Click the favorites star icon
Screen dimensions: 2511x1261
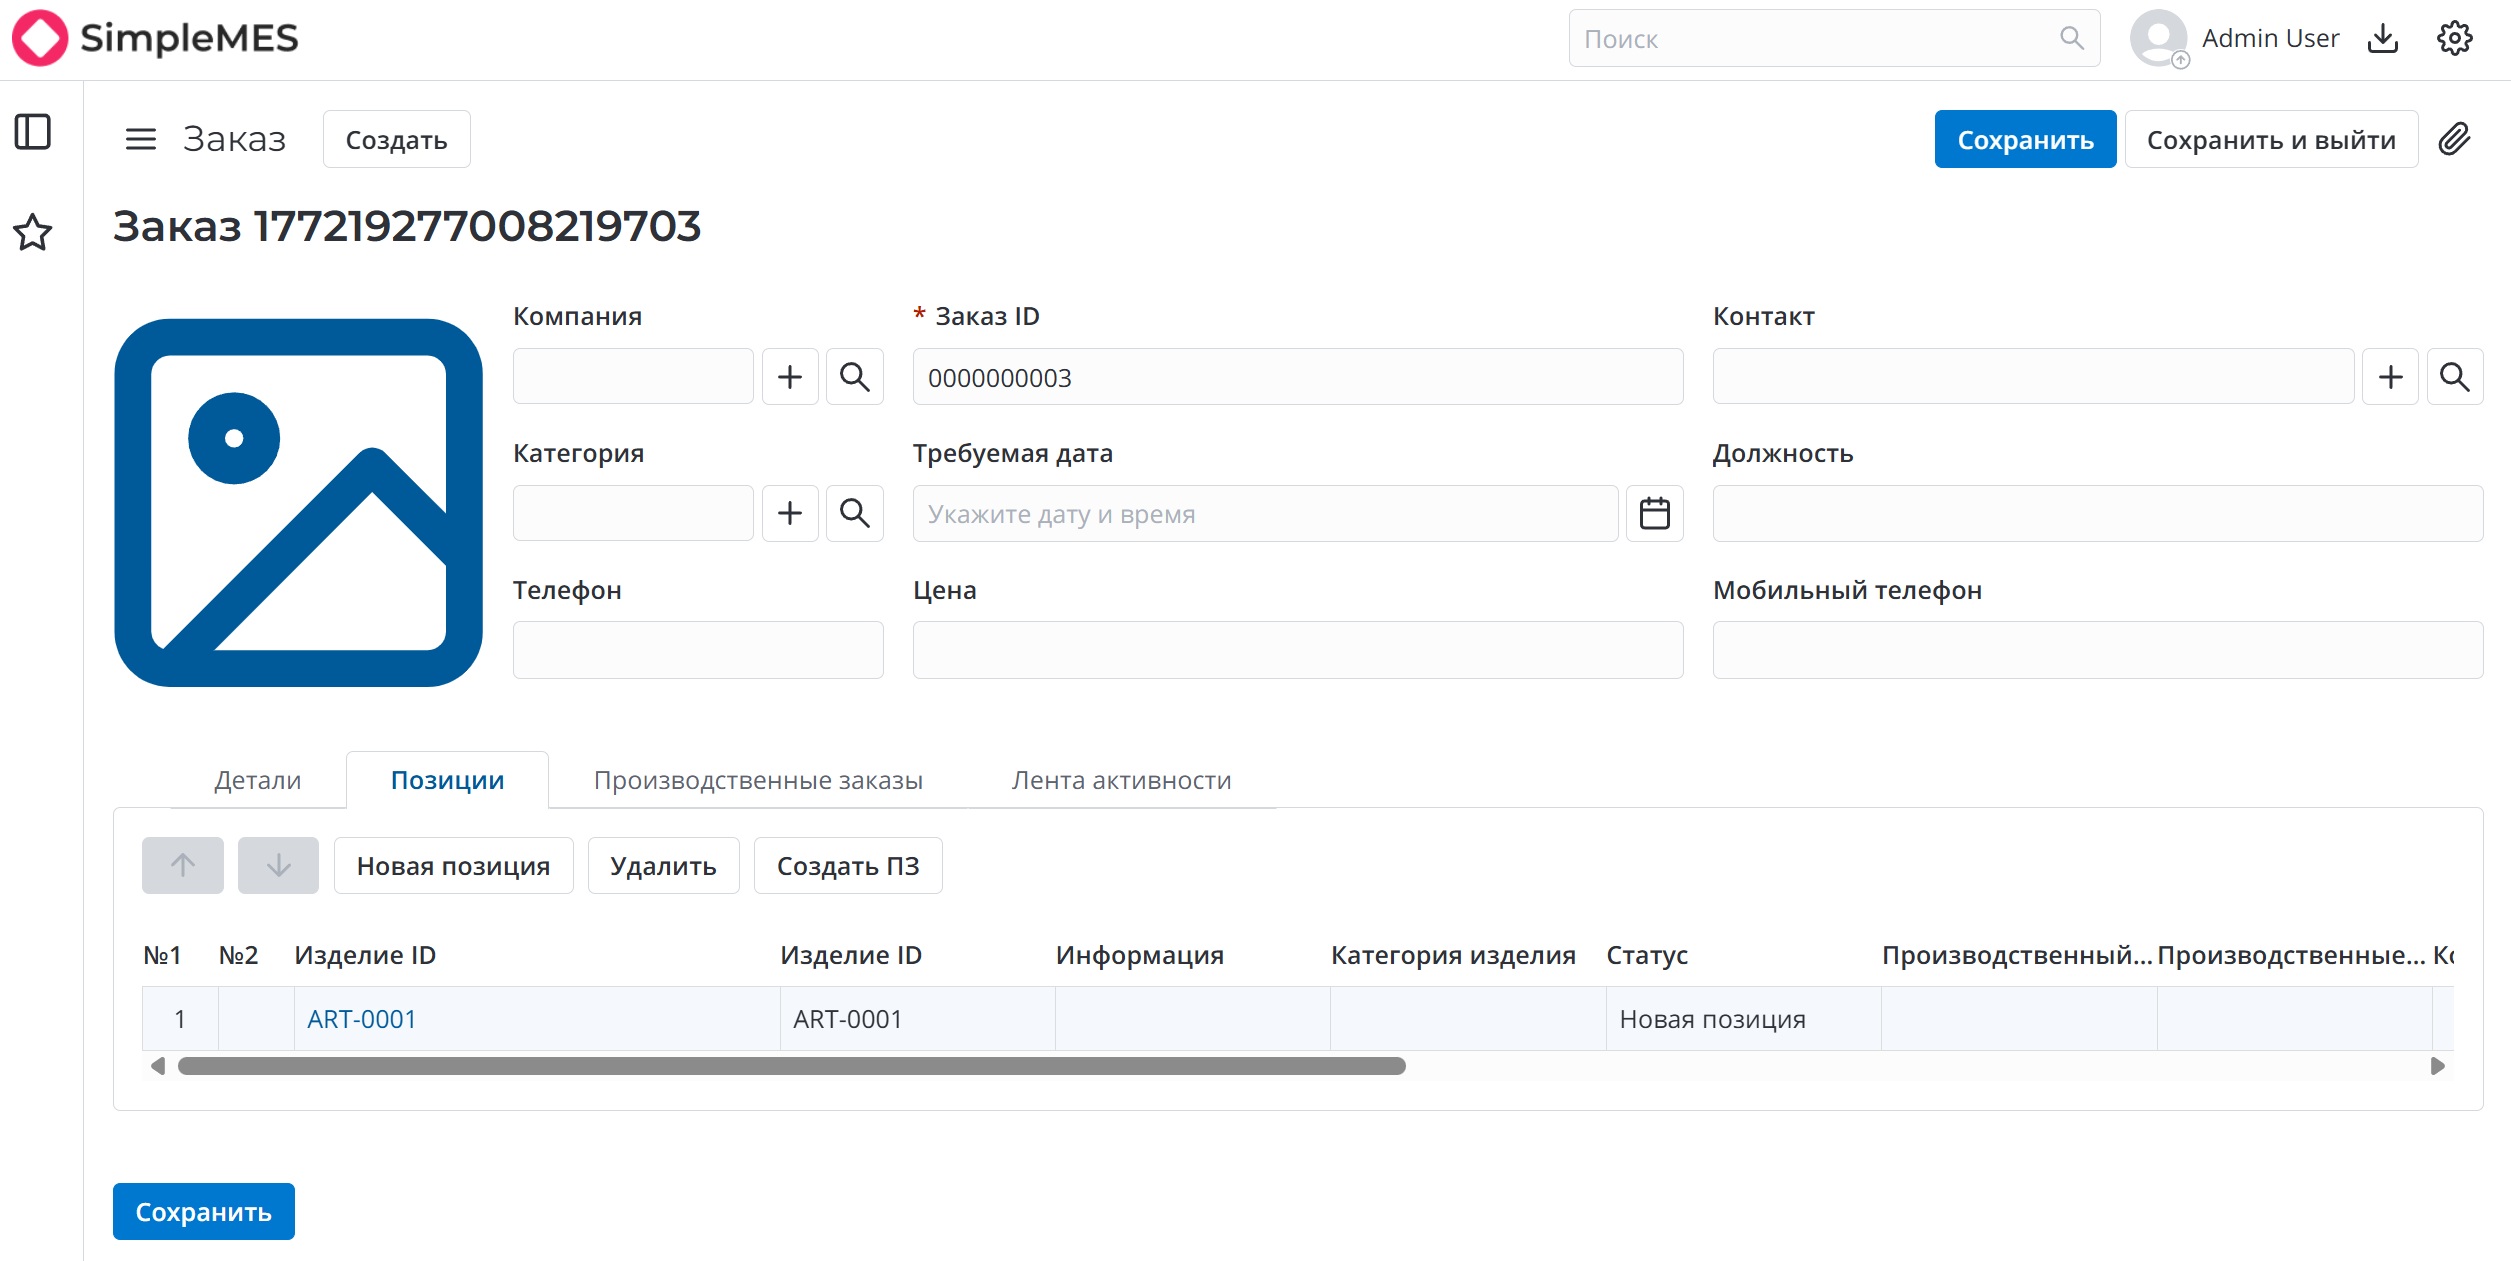pyautogui.click(x=33, y=232)
